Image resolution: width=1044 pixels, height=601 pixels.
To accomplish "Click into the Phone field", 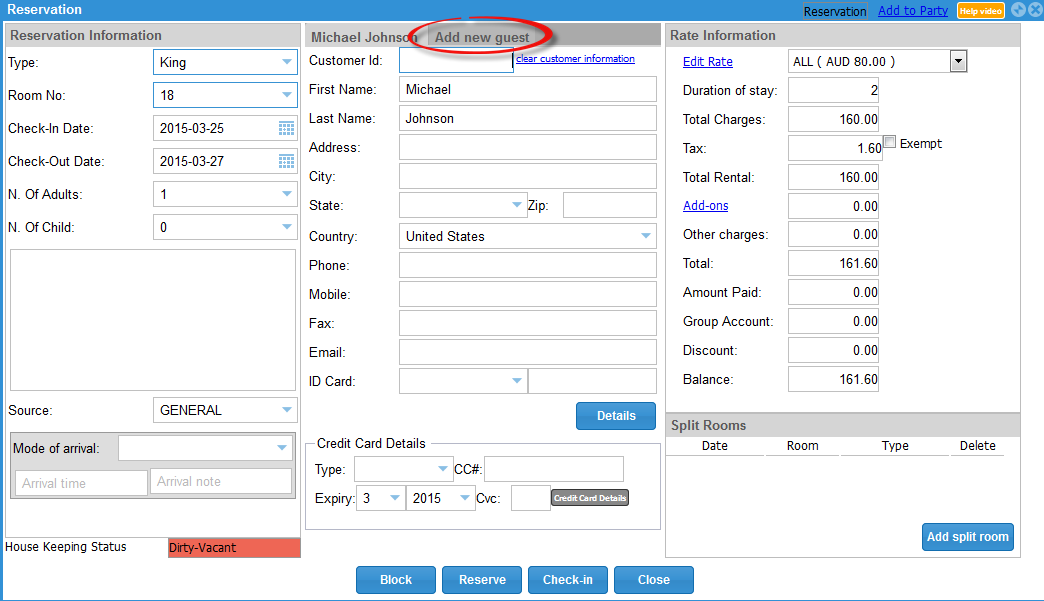I will tap(527, 265).
